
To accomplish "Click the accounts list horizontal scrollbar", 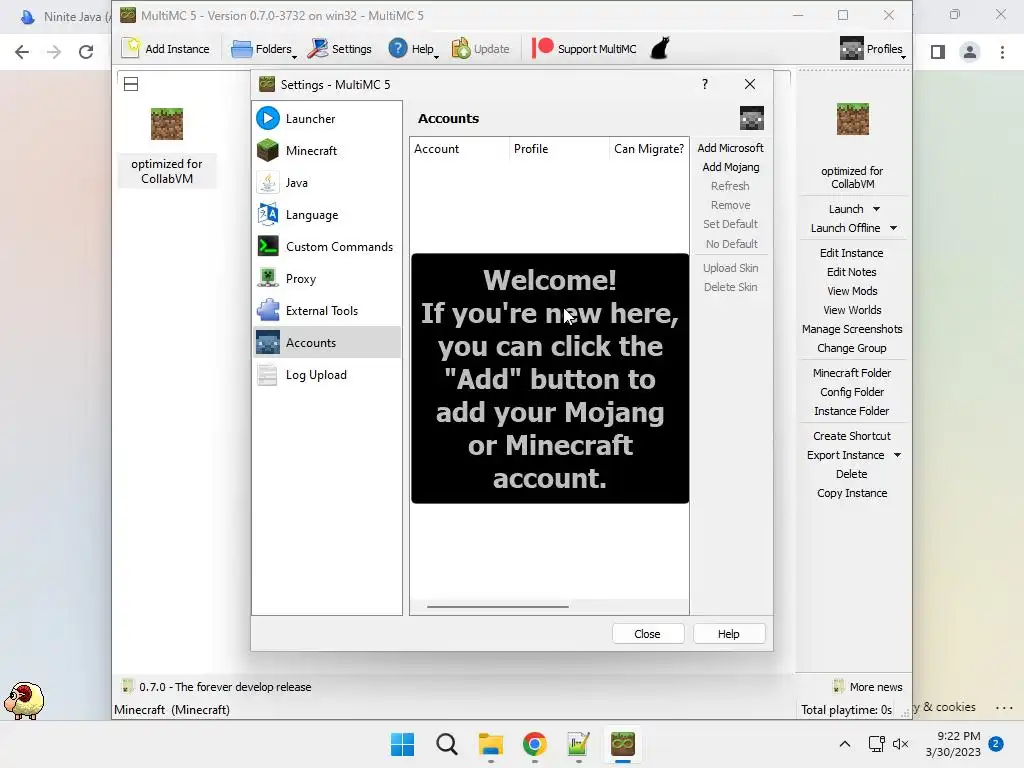I will (x=498, y=607).
